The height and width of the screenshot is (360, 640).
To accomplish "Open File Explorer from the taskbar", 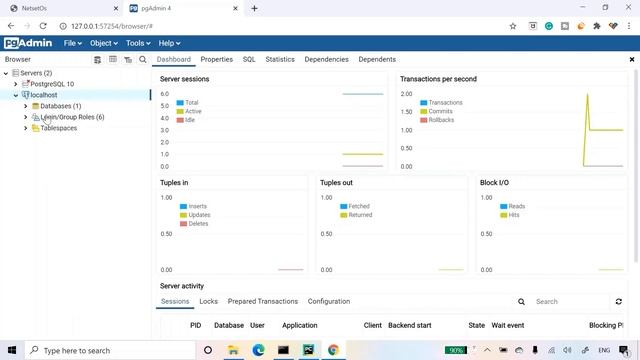I will point(233,350).
